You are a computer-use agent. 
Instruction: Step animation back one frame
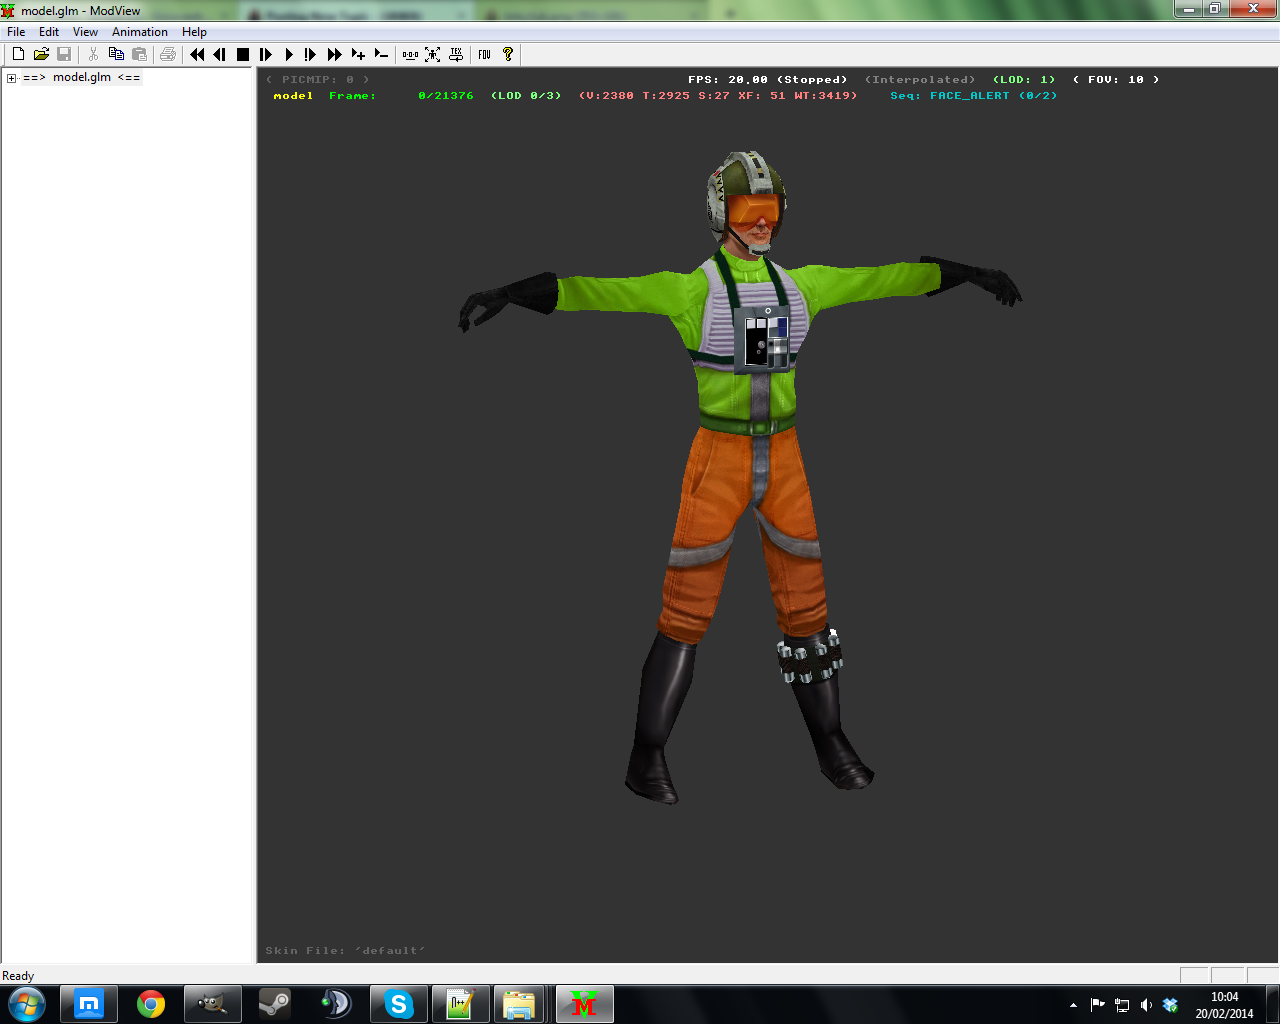(220, 54)
